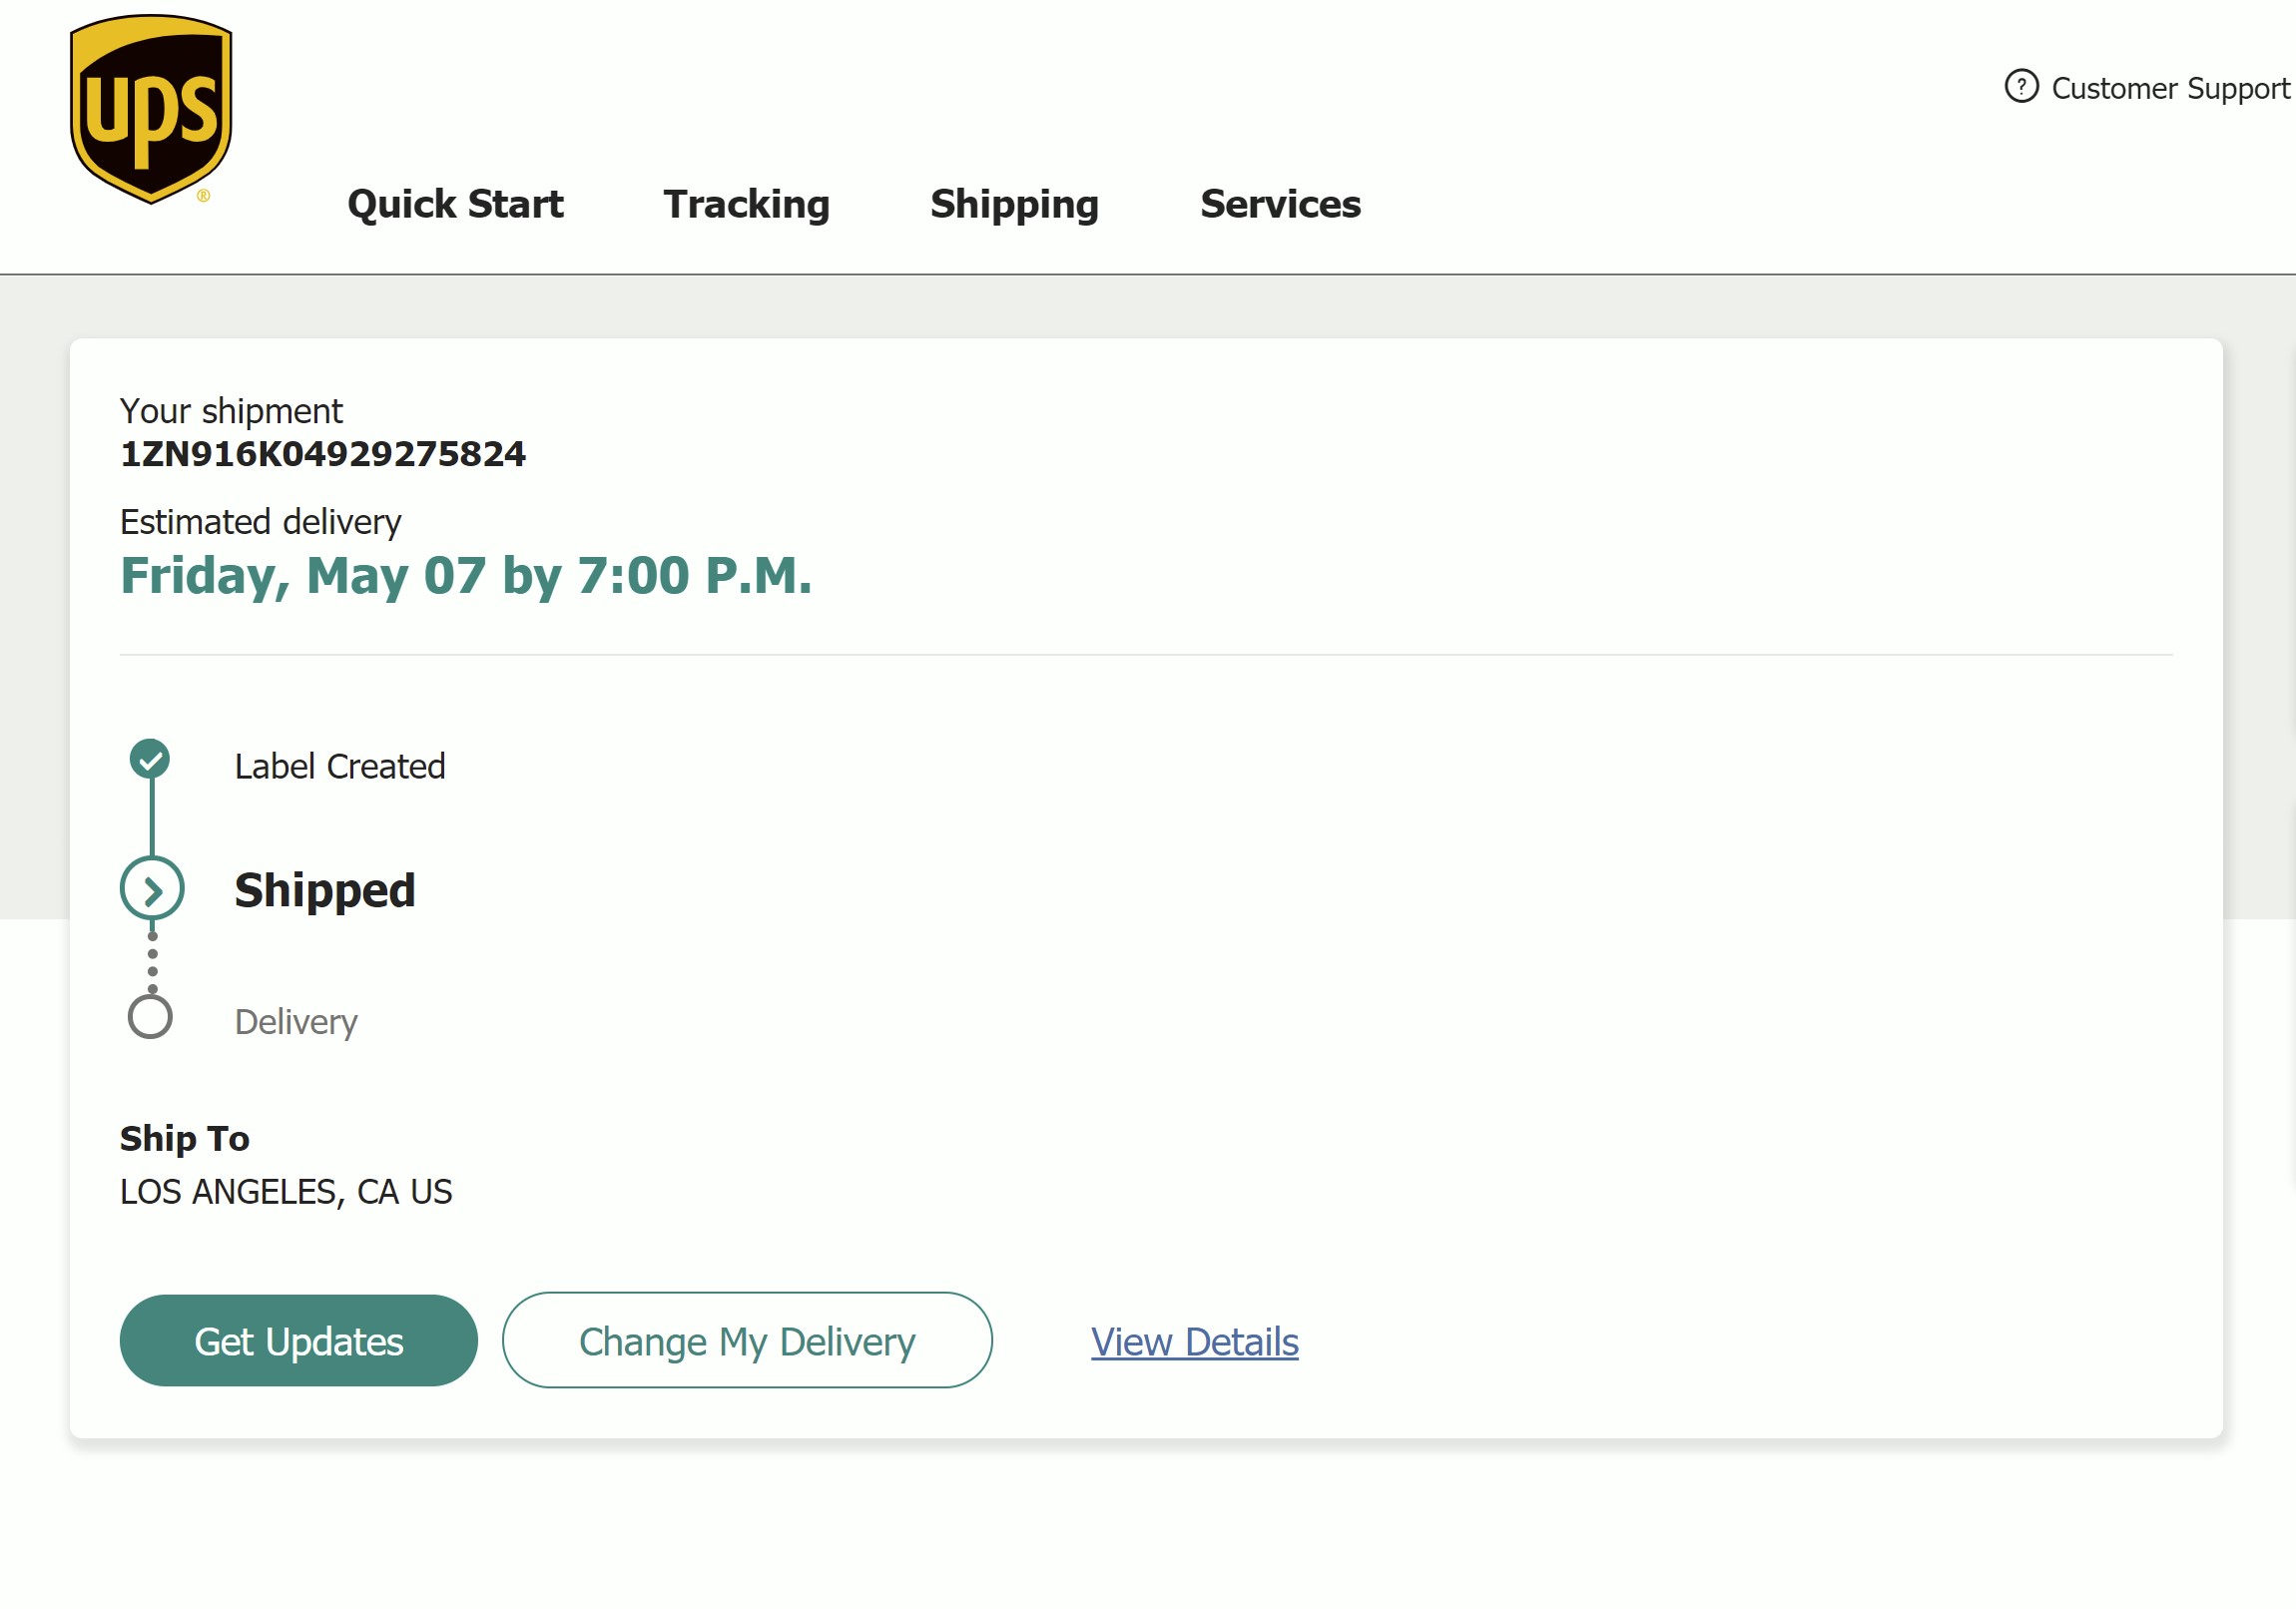The height and width of the screenshot is (1609, 2296).
Task: Click the circled arrow beside Shipped
Action: click(152, 888)
